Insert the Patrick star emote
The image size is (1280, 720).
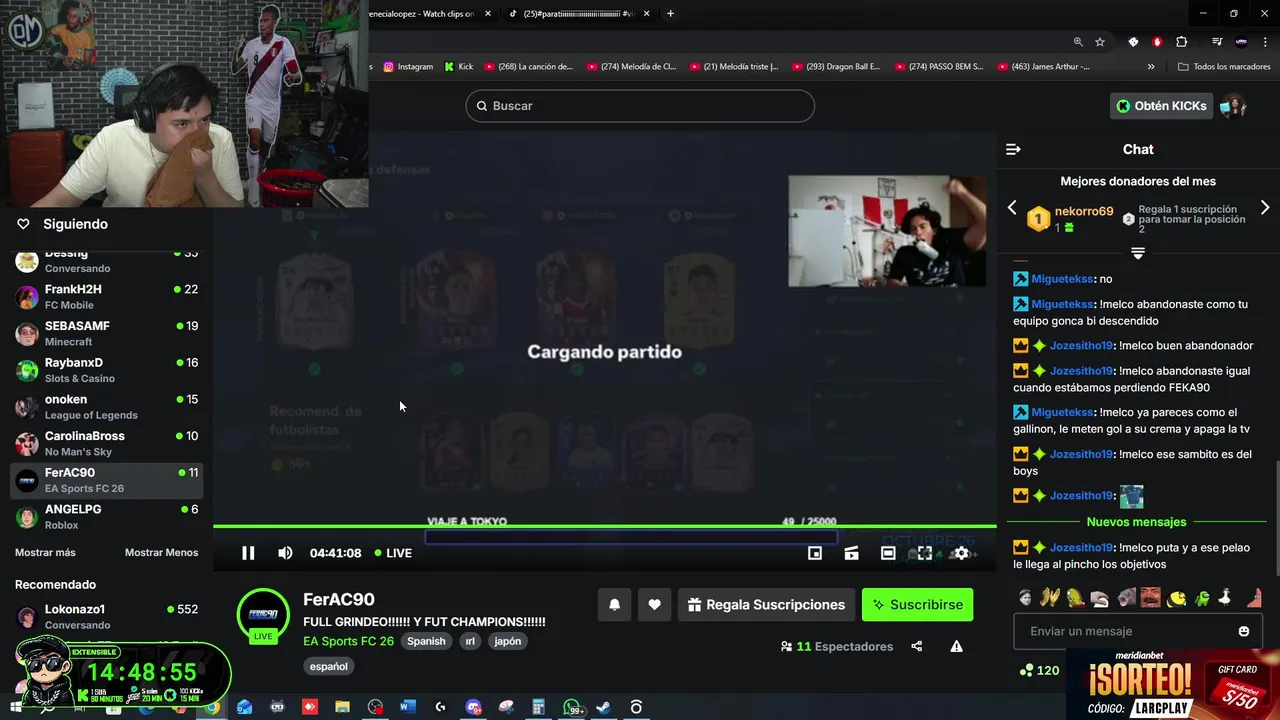[x=1255, y=598]
